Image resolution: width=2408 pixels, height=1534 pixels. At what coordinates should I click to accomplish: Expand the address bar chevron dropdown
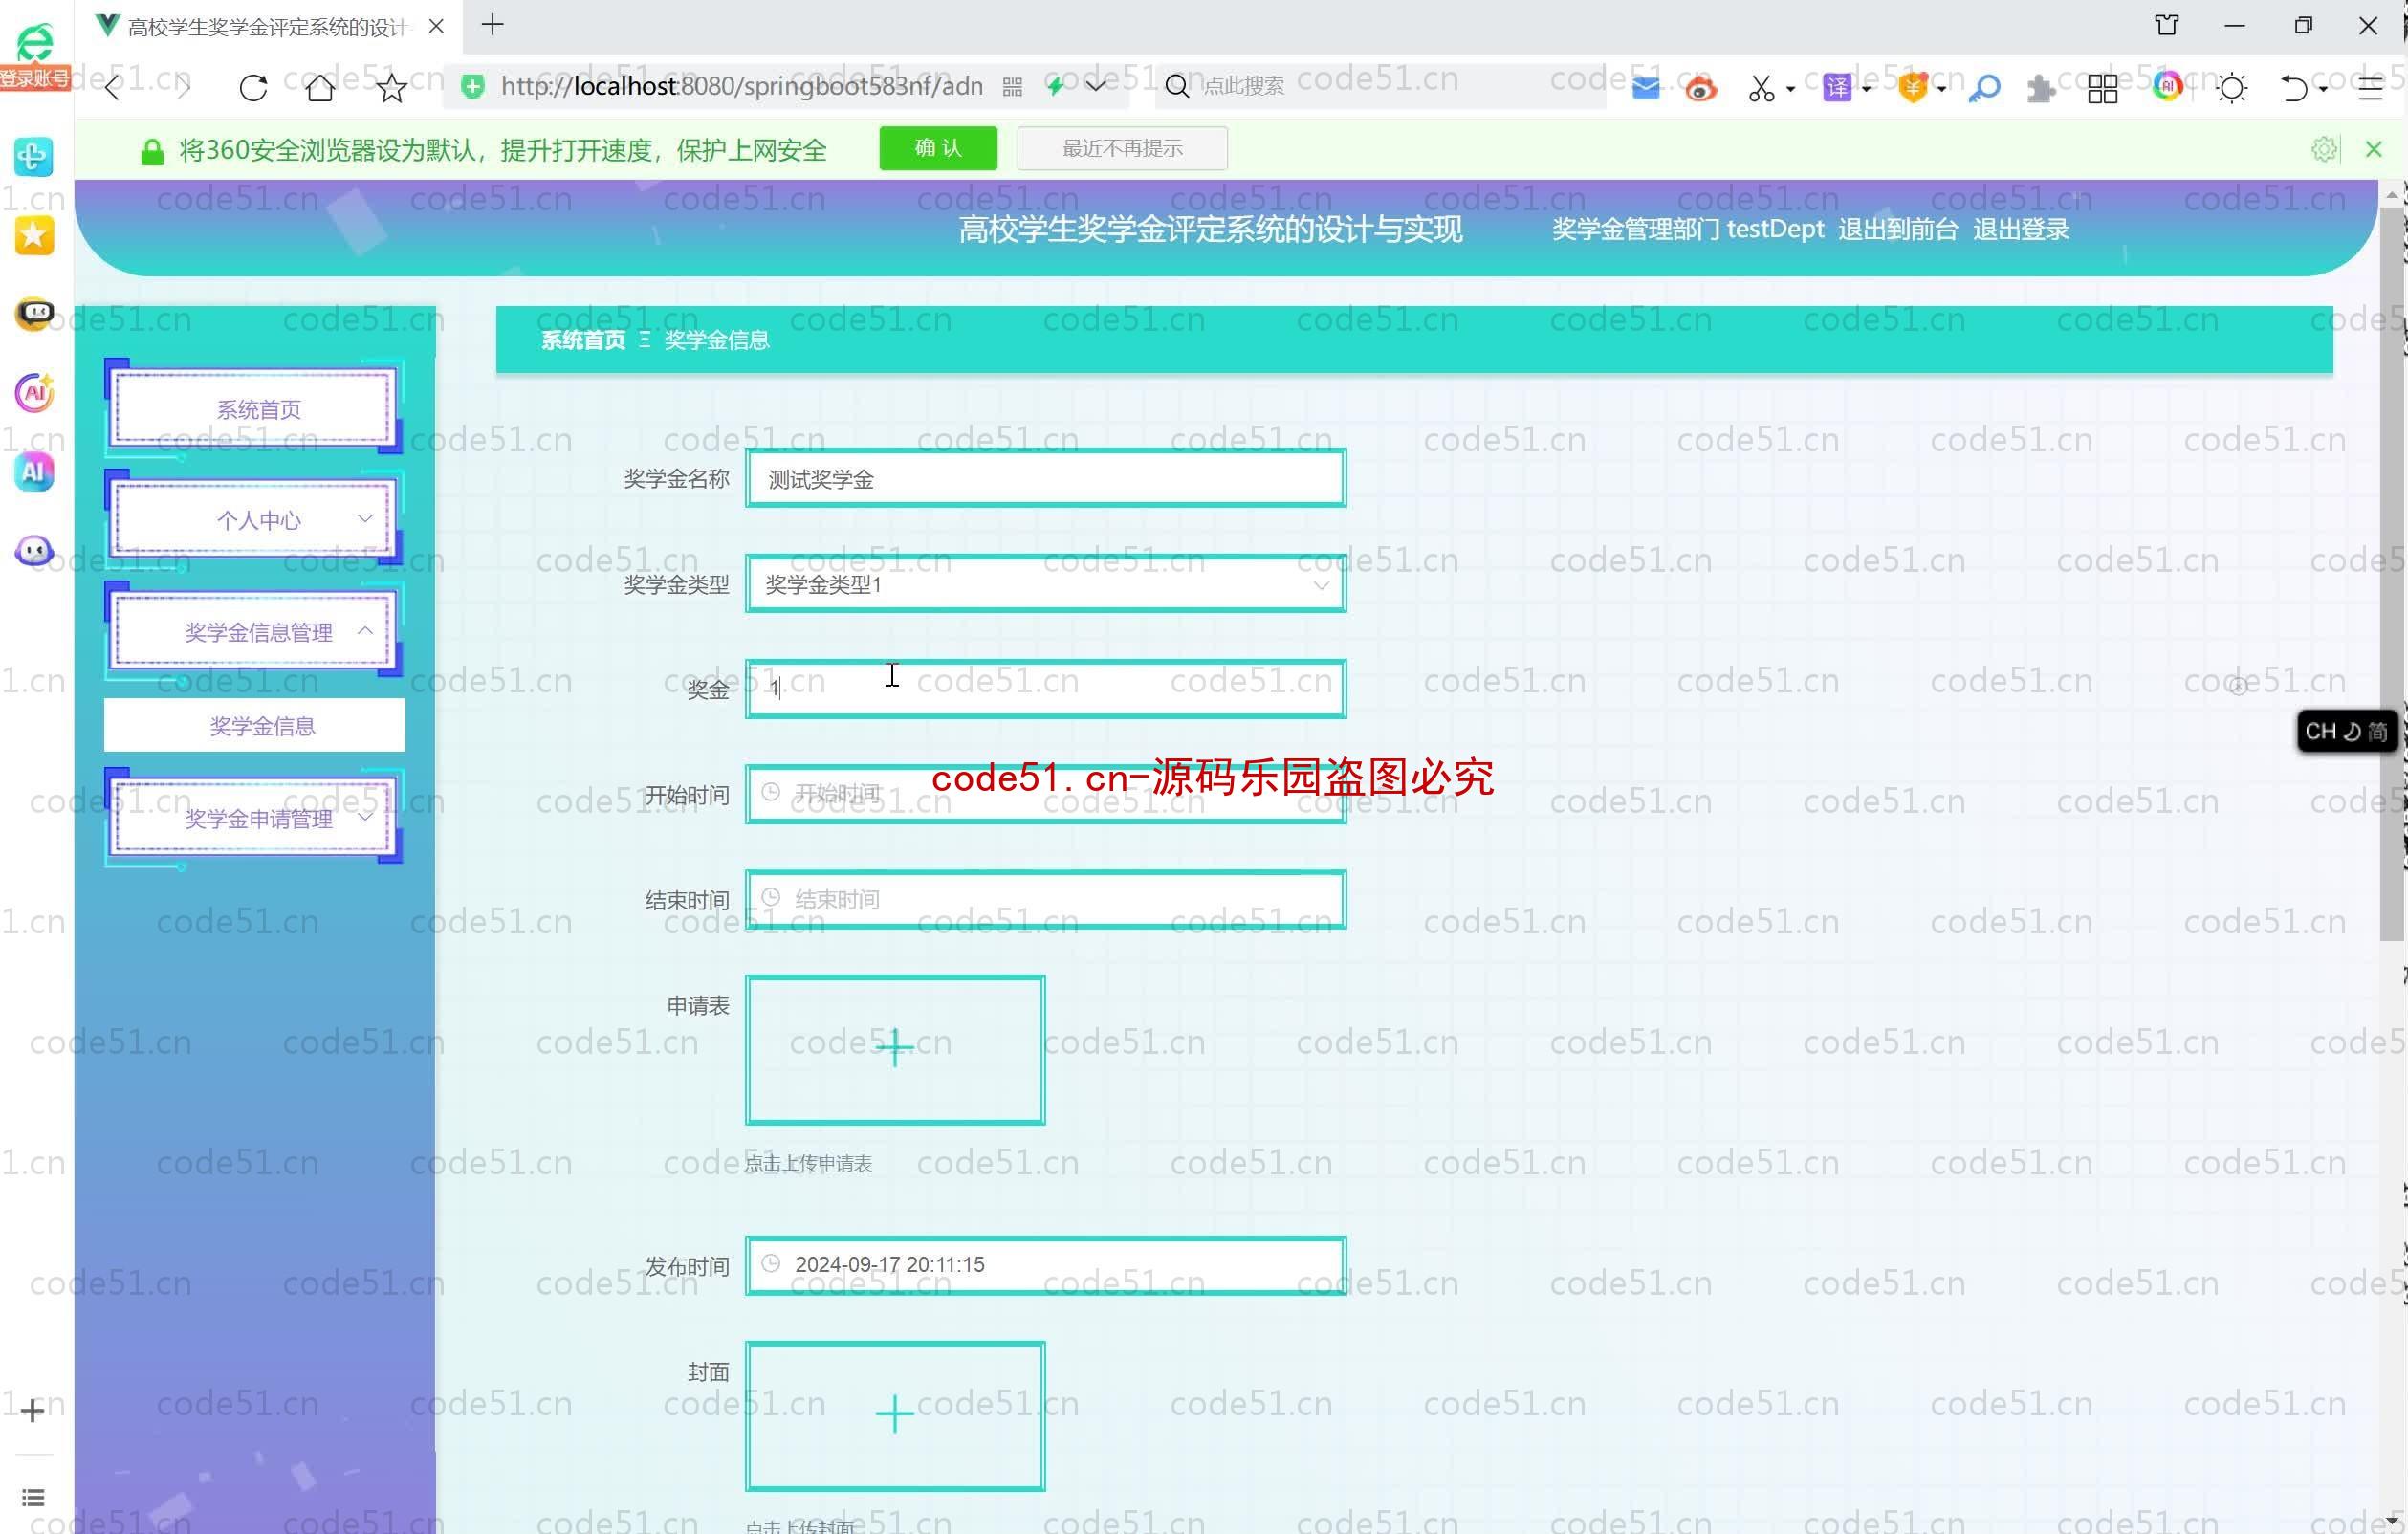[x=1096, y=85]
